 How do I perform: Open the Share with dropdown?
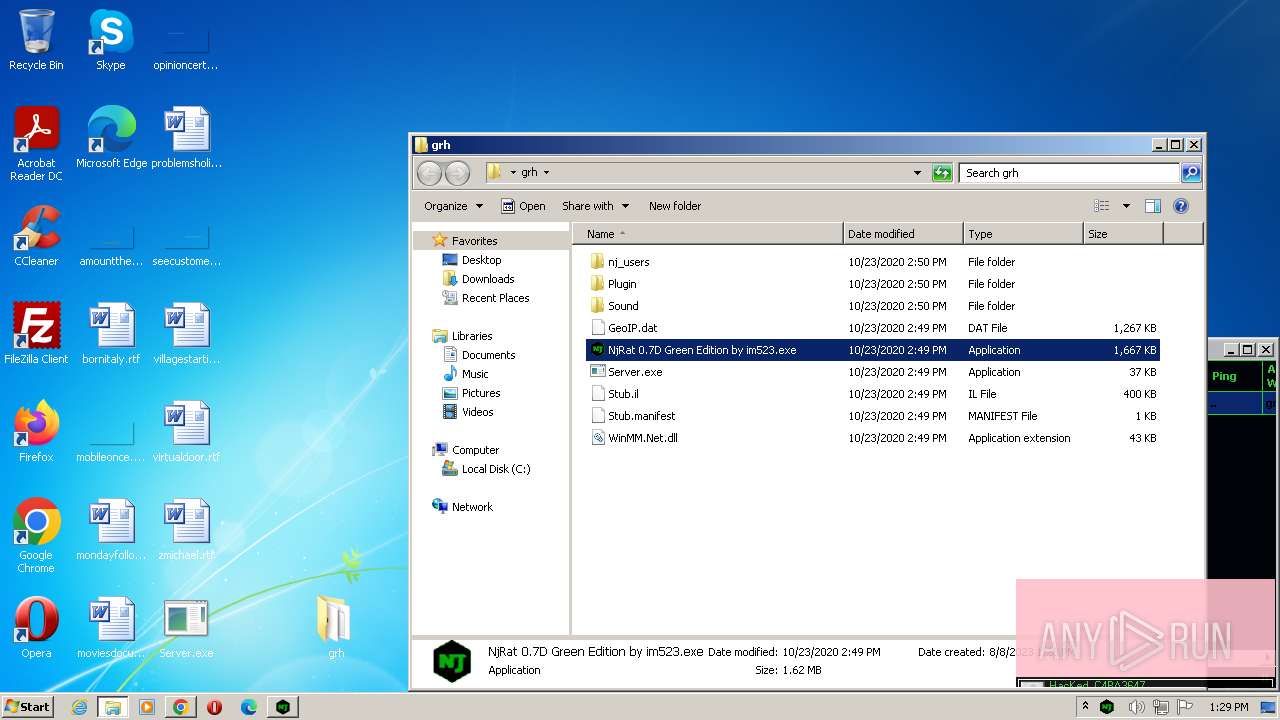click(x=595, y=206)
